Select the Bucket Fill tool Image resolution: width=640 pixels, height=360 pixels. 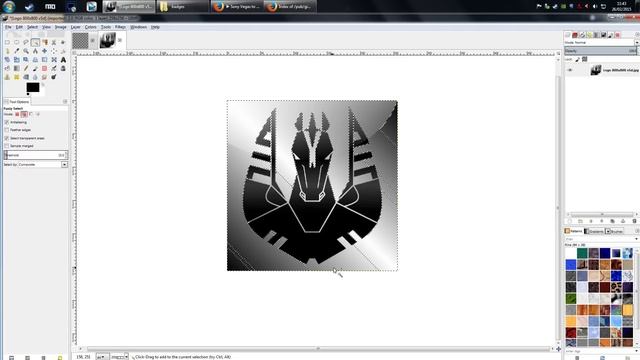(7, 68)
